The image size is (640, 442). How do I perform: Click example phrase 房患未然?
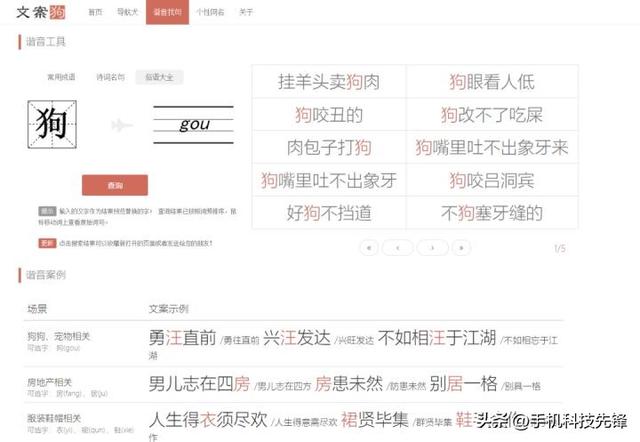coord(349,384)
